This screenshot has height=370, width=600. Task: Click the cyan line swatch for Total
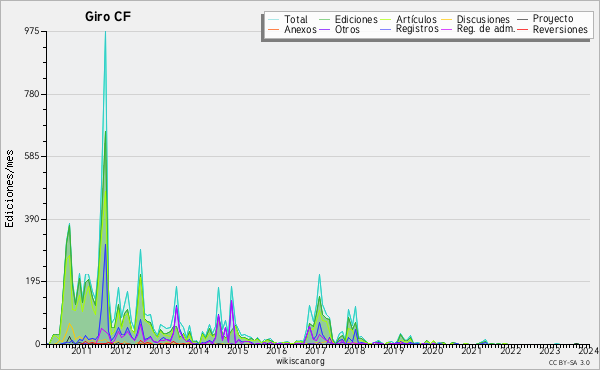(274, 20)
